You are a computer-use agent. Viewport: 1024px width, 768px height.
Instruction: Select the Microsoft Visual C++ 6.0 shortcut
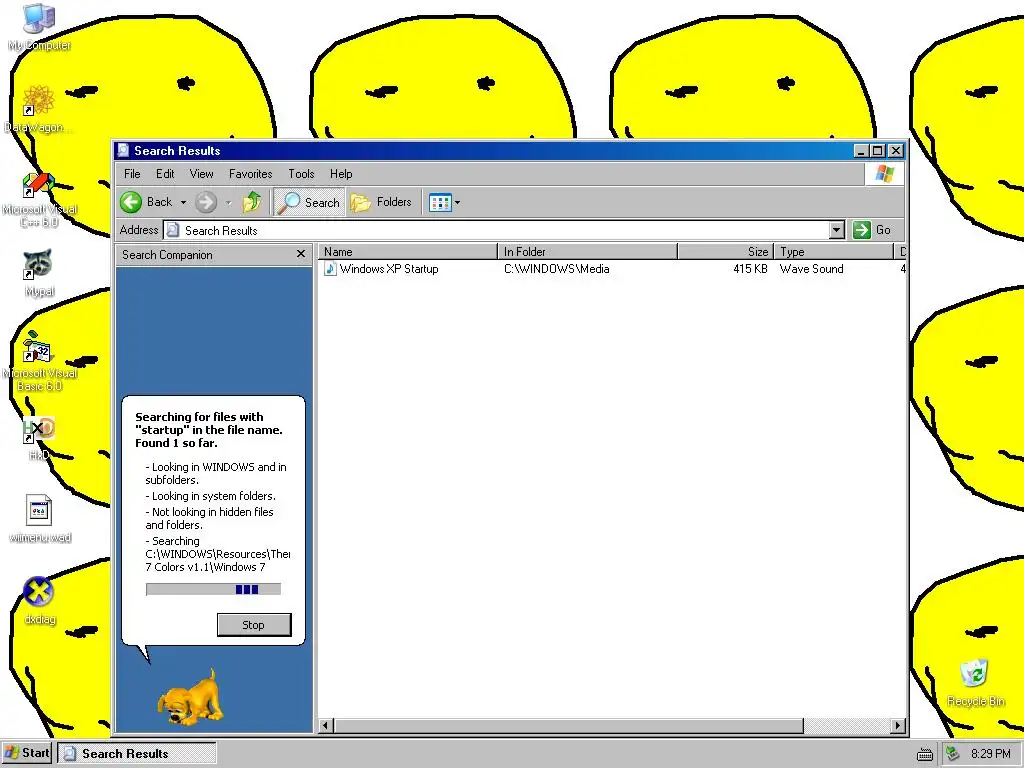[x=39, y=200]
